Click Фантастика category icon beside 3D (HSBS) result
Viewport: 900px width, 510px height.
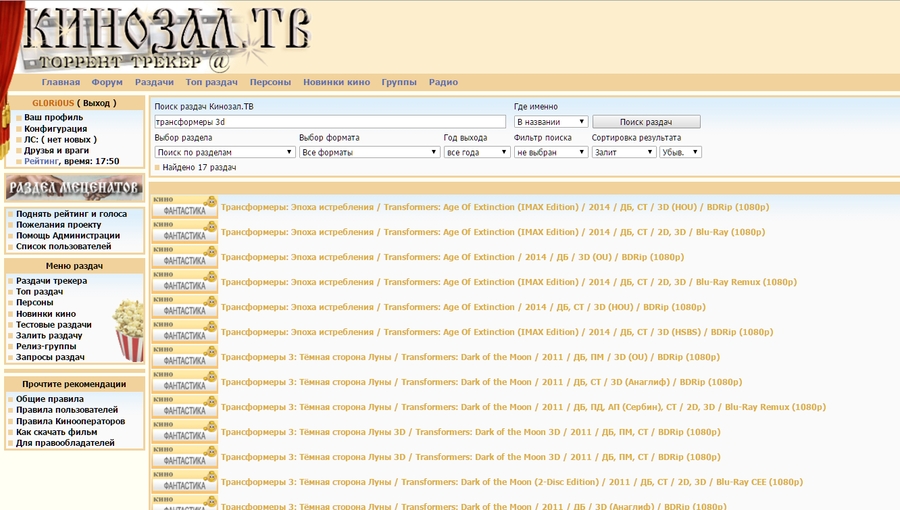185,332
